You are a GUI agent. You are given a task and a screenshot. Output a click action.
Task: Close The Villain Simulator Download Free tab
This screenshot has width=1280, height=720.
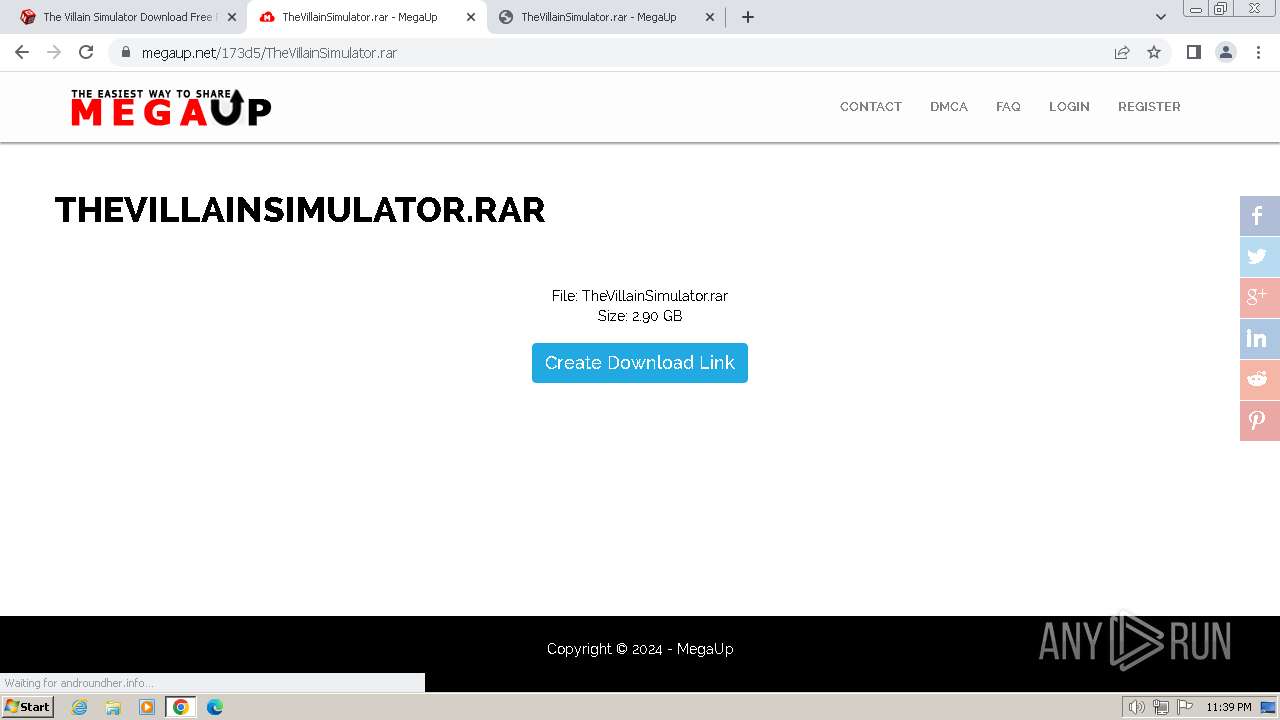[x=231, y=17]
